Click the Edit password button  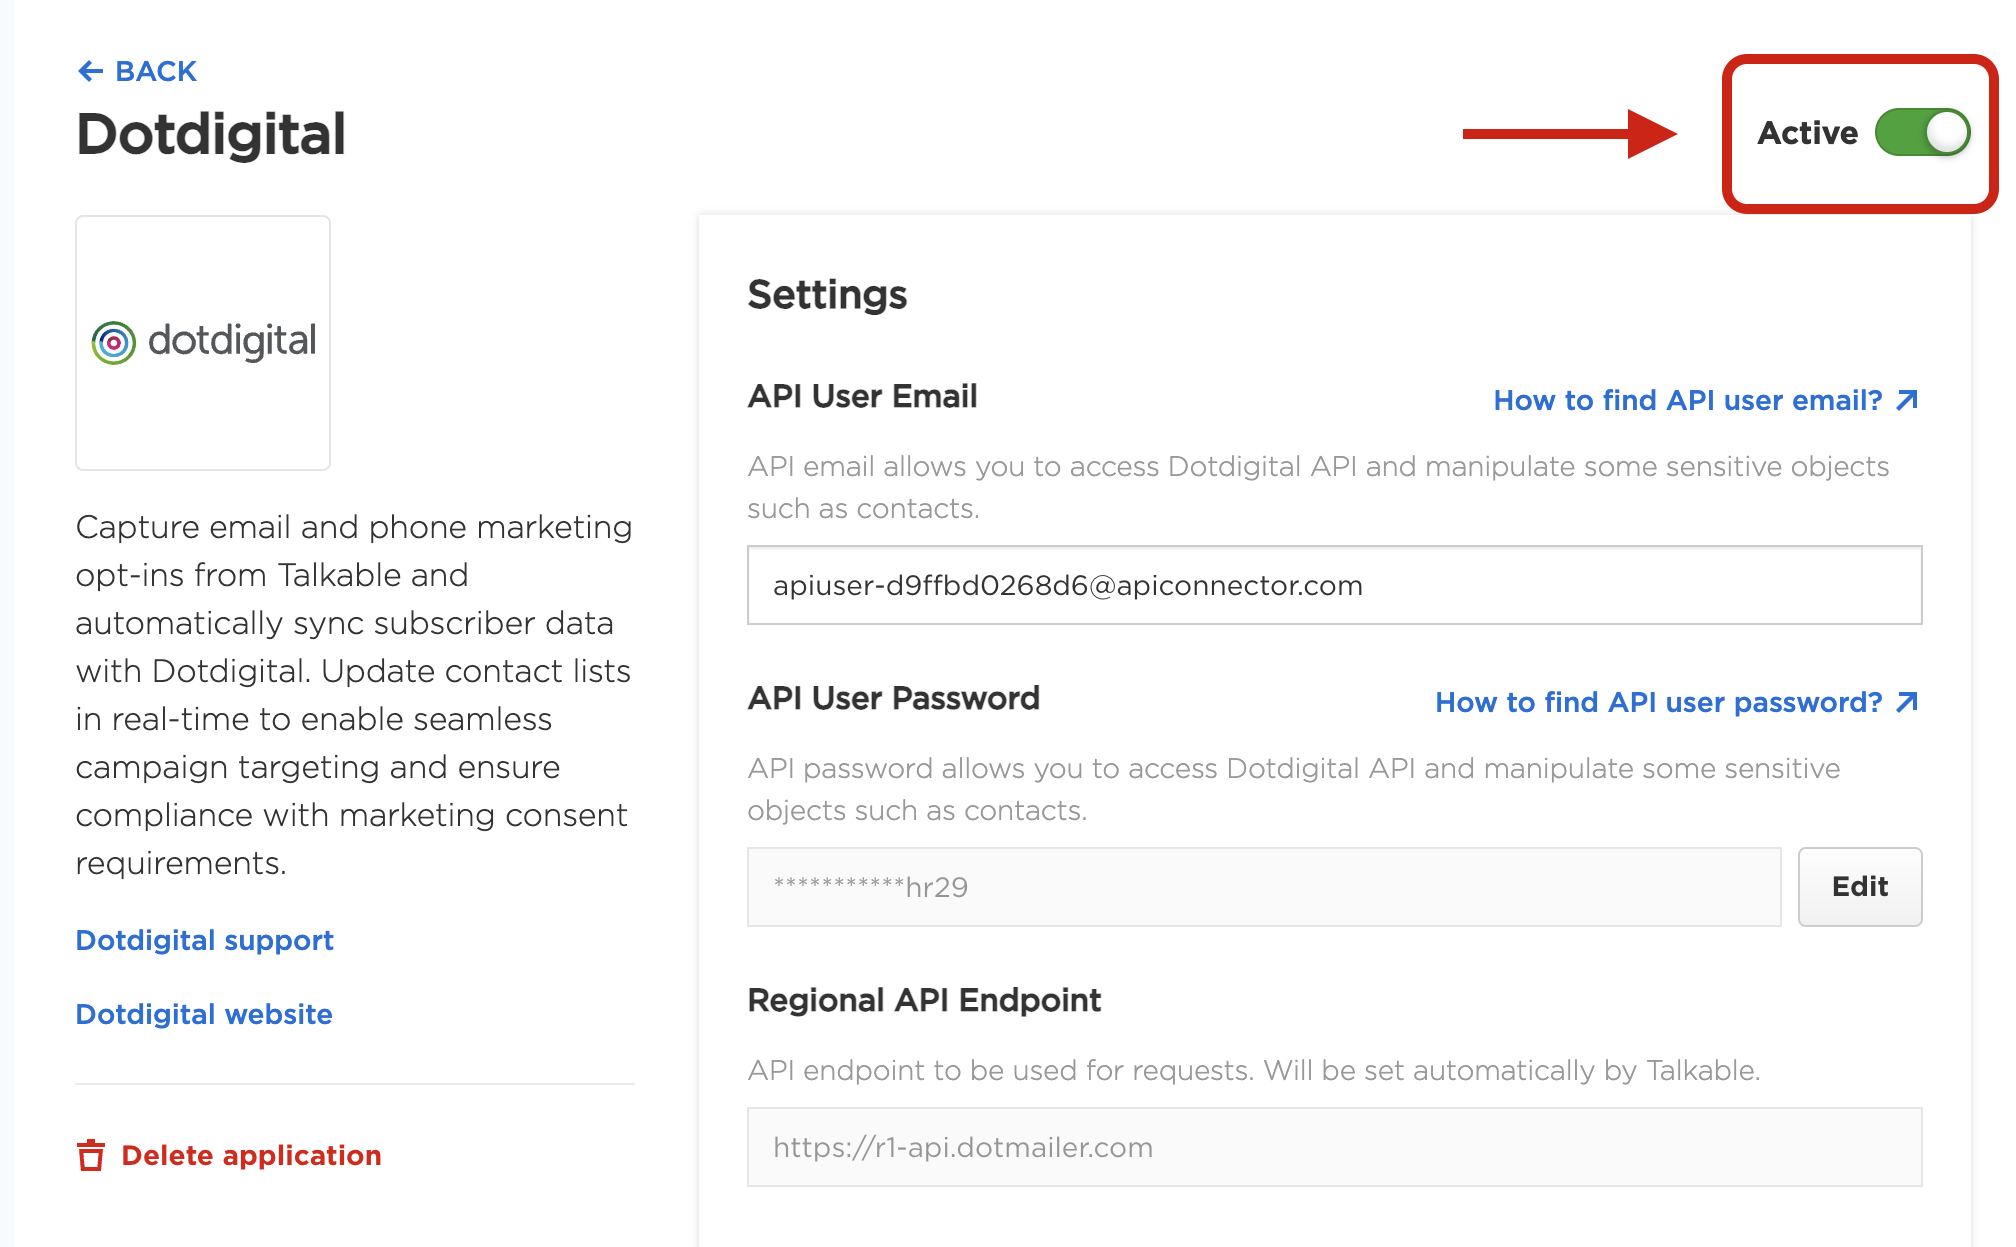point(1859,887)
